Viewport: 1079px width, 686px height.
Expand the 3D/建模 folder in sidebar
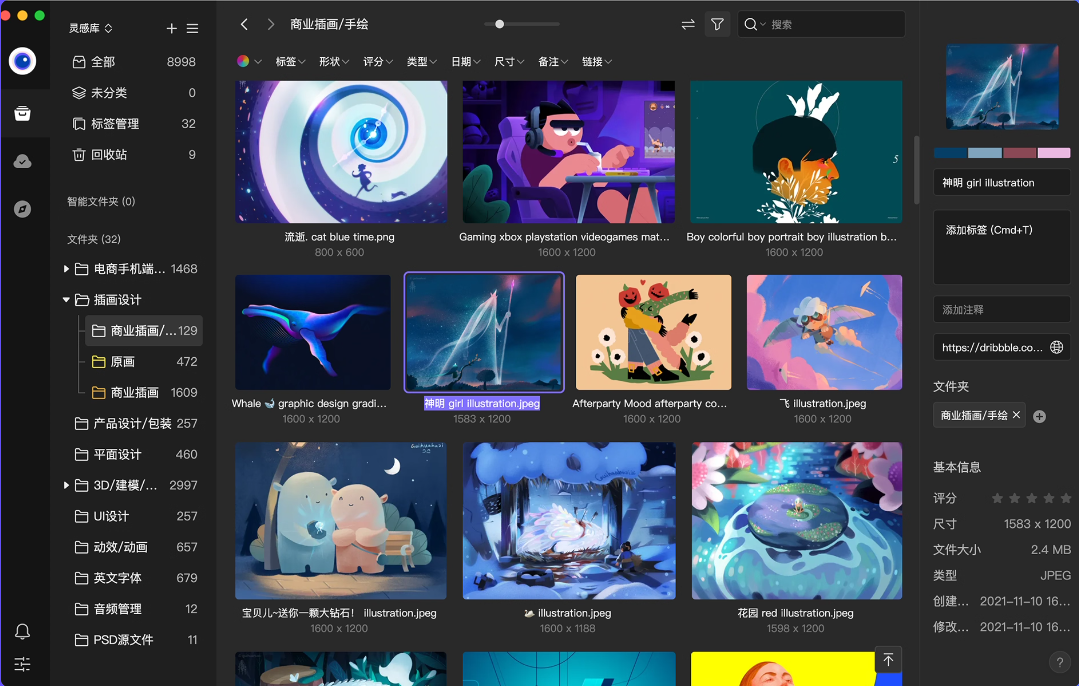(x=64, y=485)
